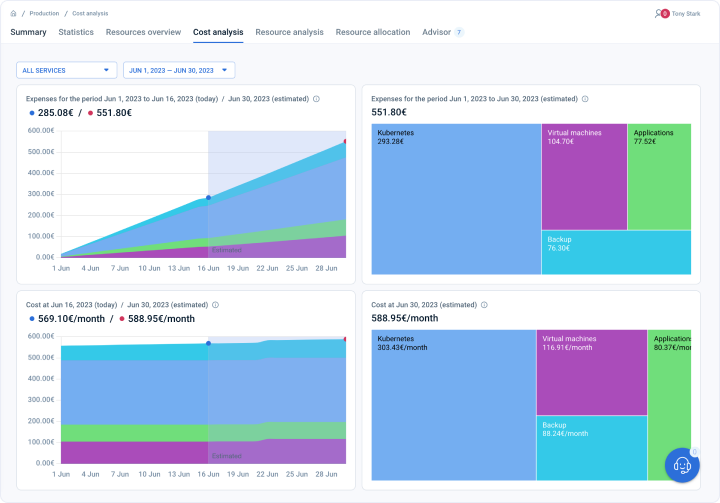Open Resource analysis tab
This screenshot has height=503, width=720.
pos(289,32)
